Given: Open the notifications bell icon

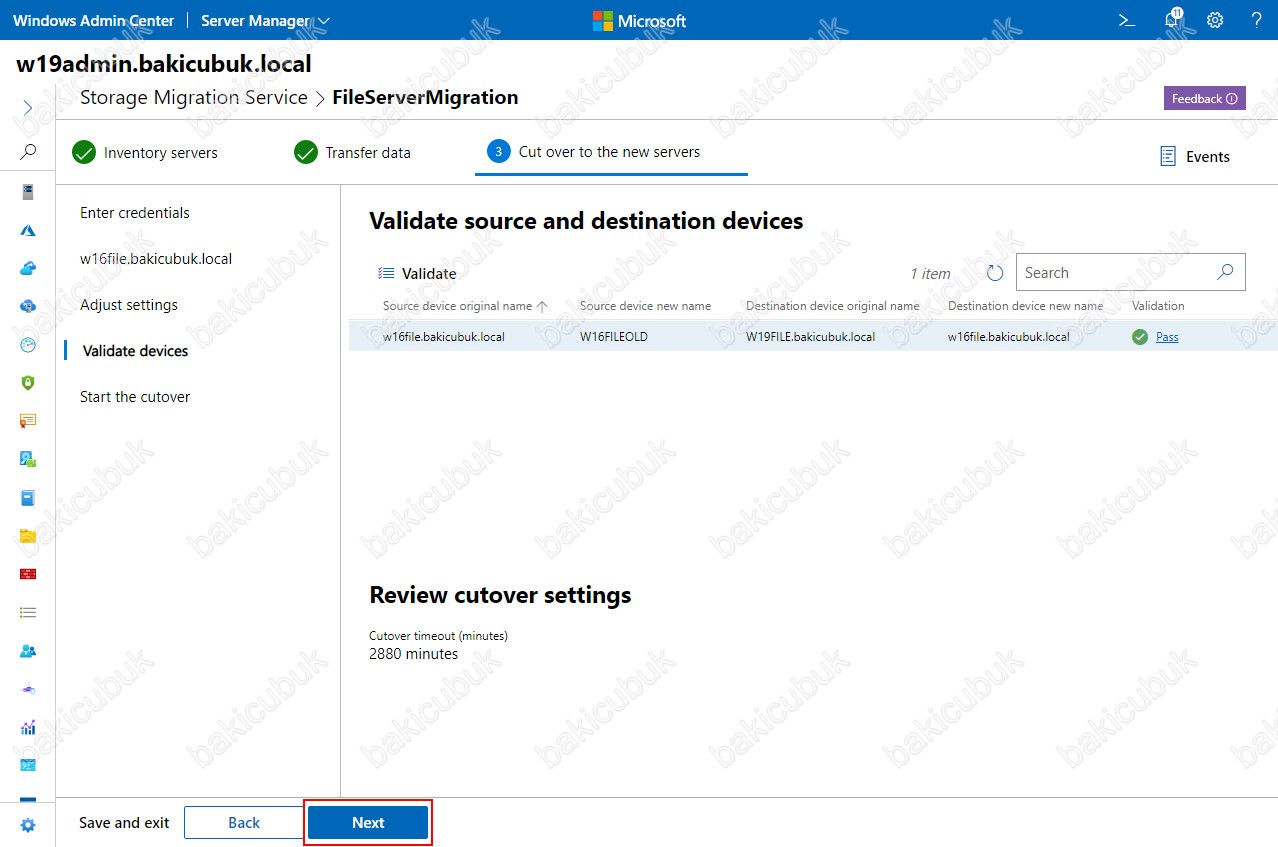Looking at the screenshot, I should pos(1173,20).
